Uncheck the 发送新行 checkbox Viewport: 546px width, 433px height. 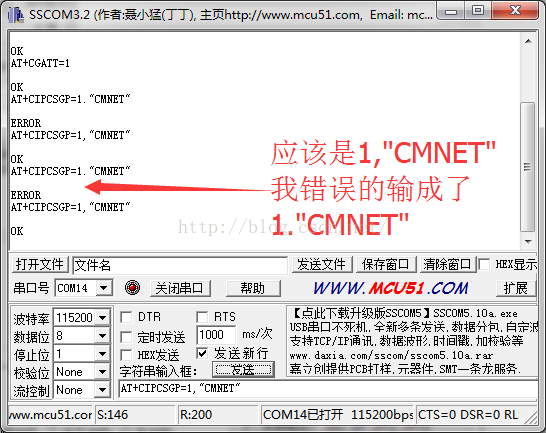[202, 353]
